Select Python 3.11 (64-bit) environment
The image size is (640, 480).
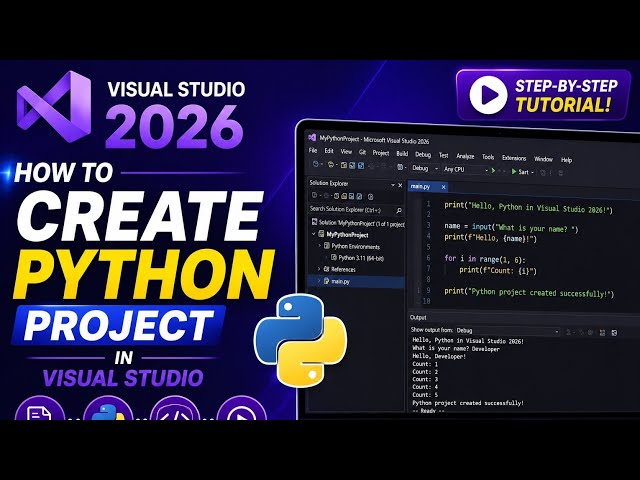pyautogui.click(x=361, y=258)
